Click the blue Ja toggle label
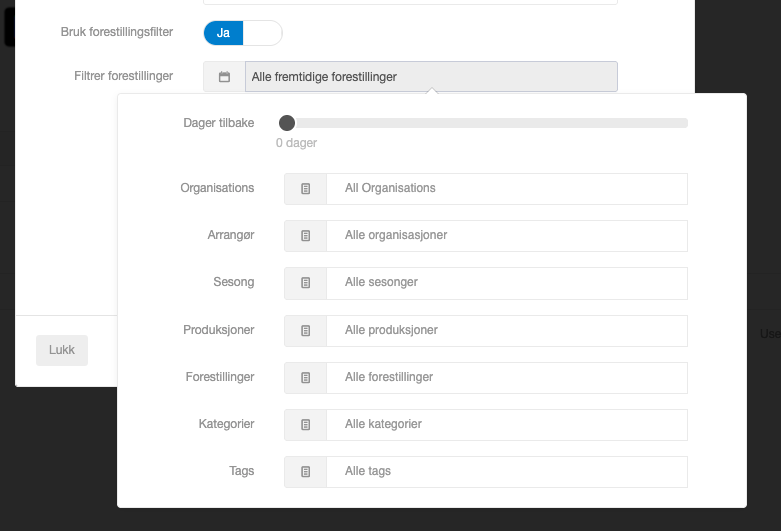 click(x=223, y=33)
